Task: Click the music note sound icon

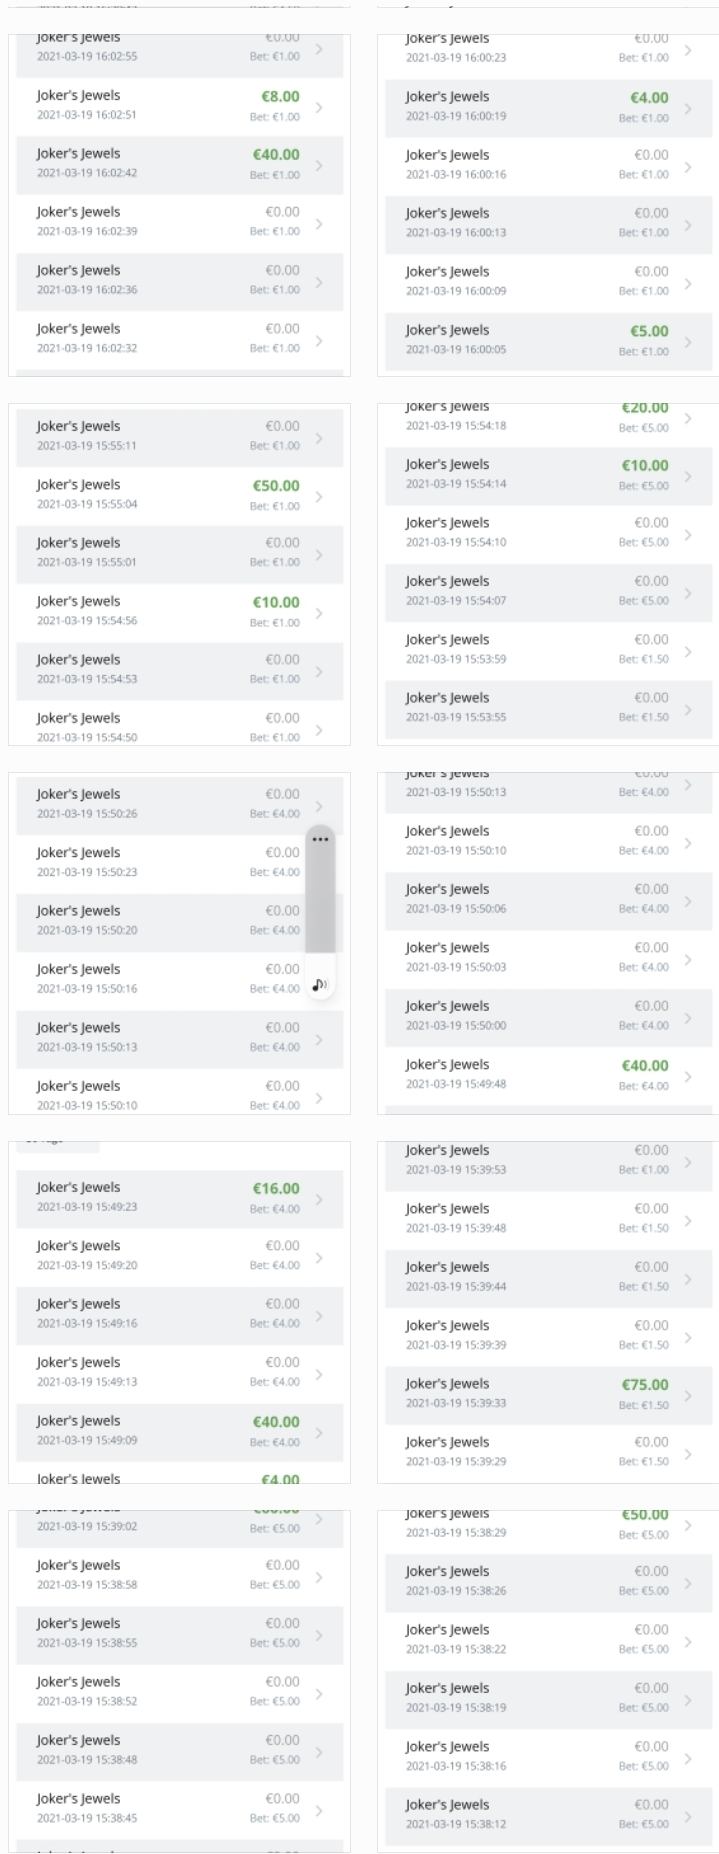Action: coord(319,984)
